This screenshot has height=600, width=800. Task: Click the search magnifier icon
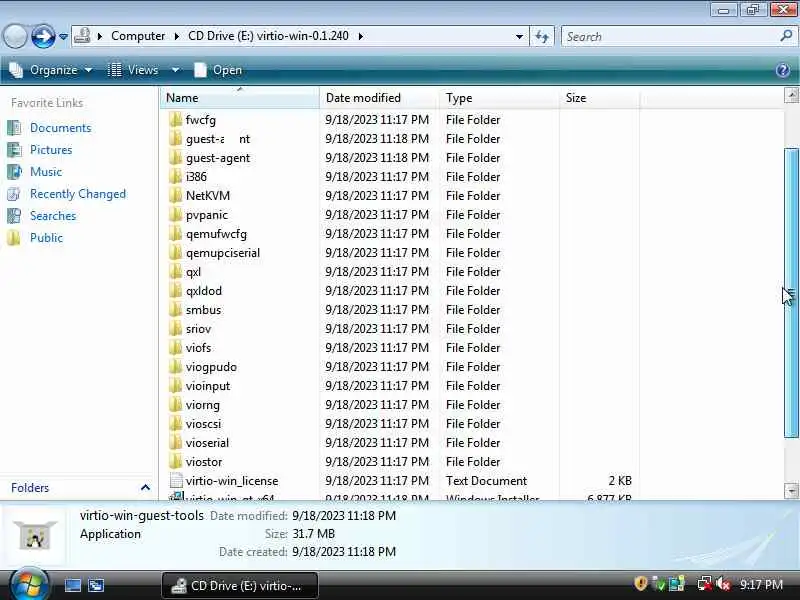pyautogui.click(x=786, y=36)
